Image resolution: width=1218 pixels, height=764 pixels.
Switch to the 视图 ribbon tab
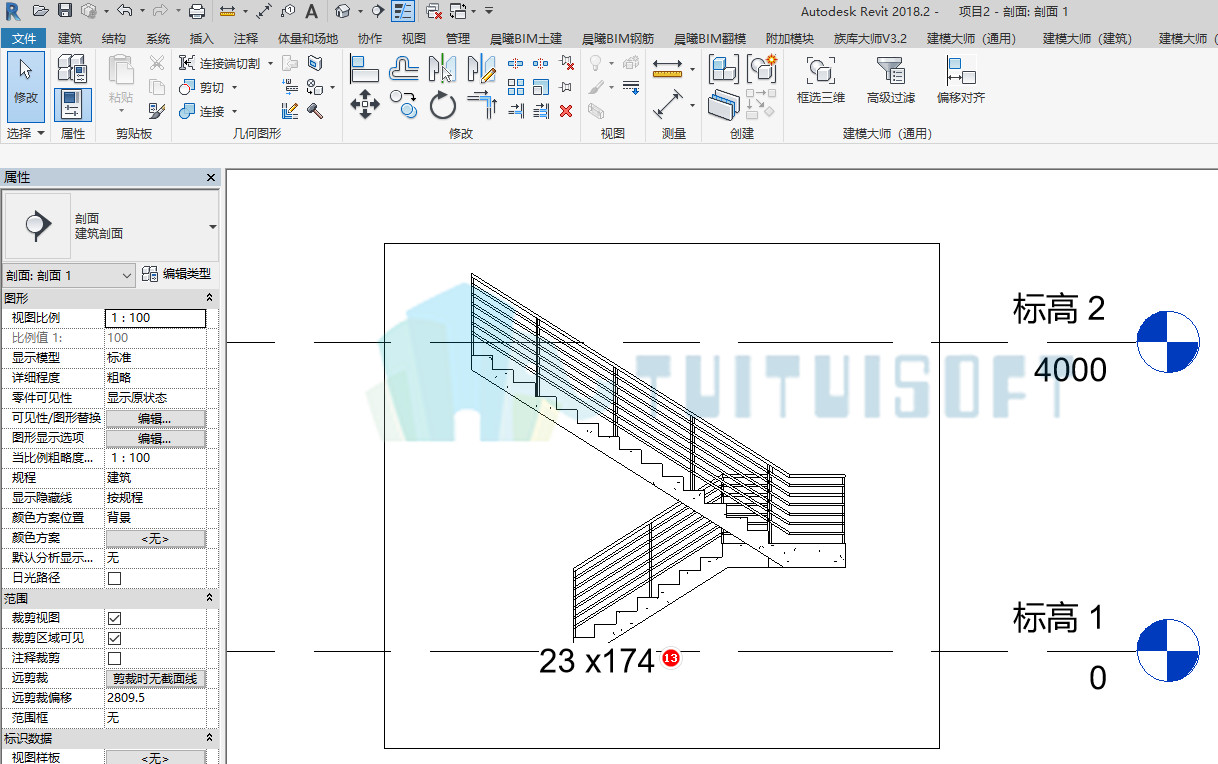tap(413, 39)
